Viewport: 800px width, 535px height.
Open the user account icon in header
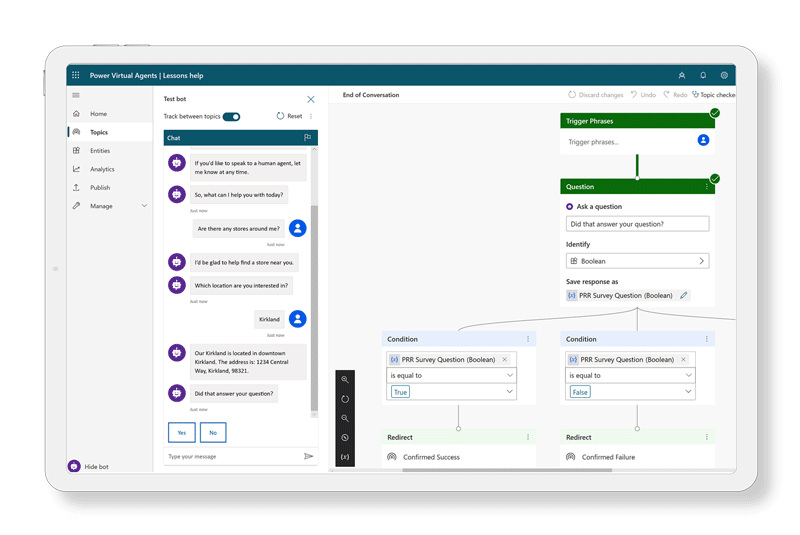(x=682, y=75)
